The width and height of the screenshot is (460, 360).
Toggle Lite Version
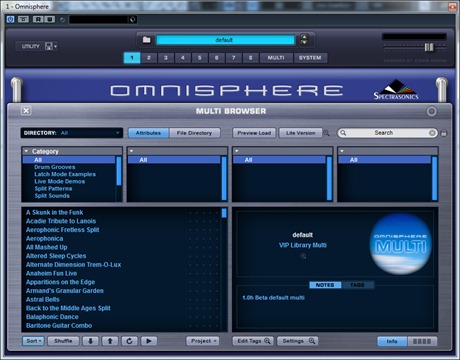[x=300, y=133]
